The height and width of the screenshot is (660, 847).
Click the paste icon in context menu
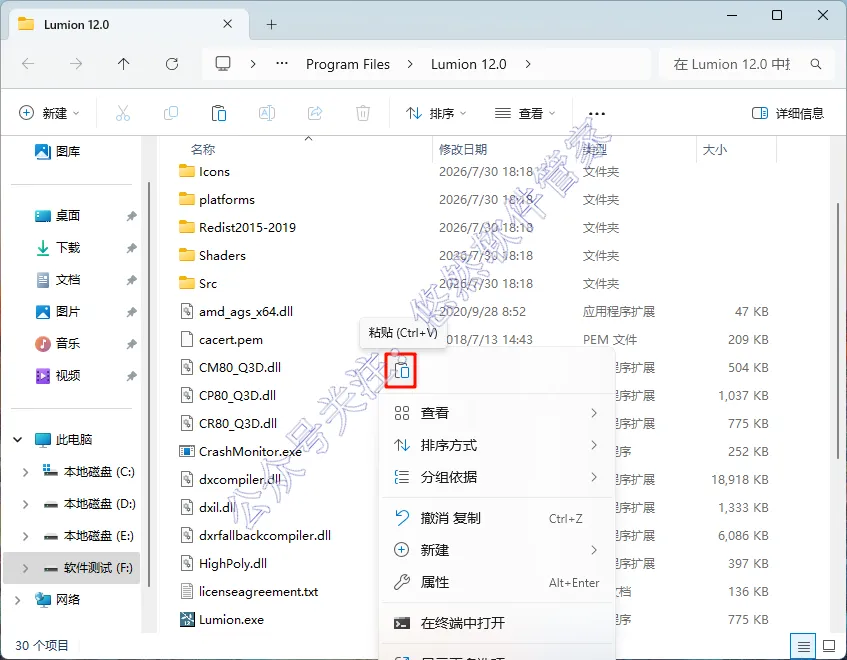pos(401,371)
